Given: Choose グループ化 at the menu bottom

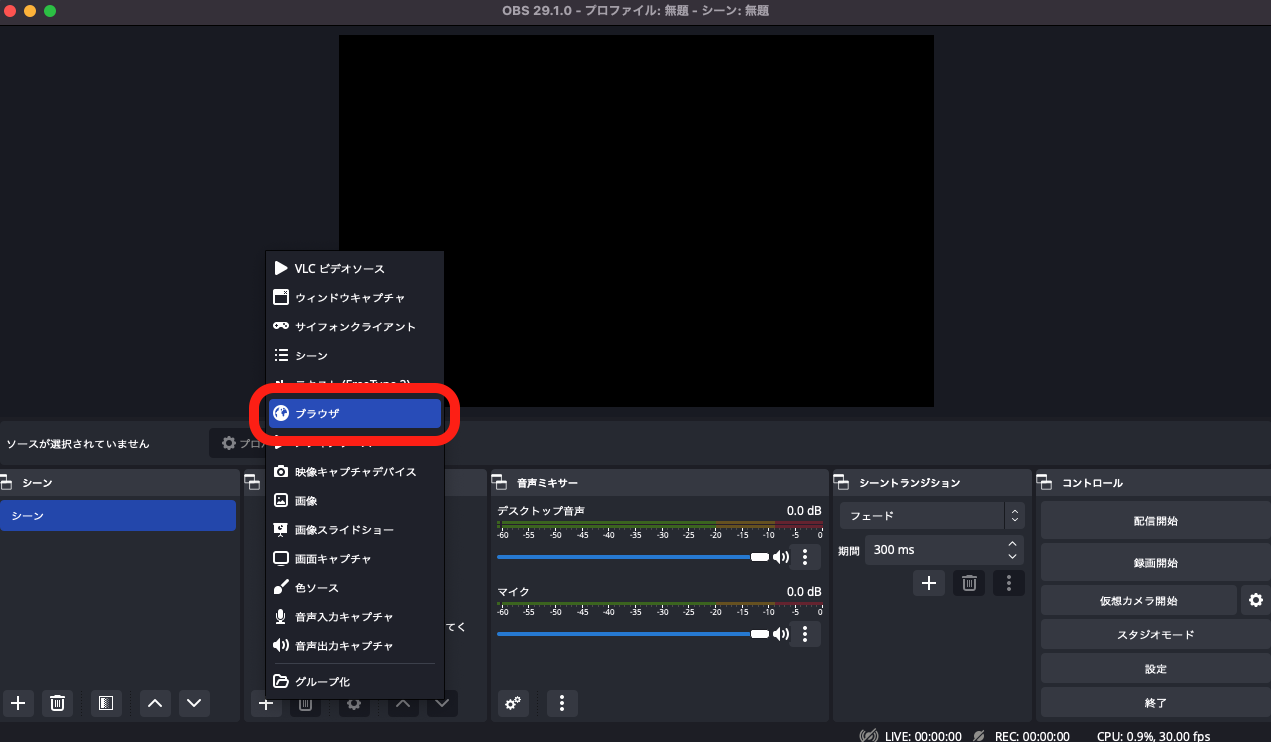Looking at the screenshot, I should click(x=355, y=682).
